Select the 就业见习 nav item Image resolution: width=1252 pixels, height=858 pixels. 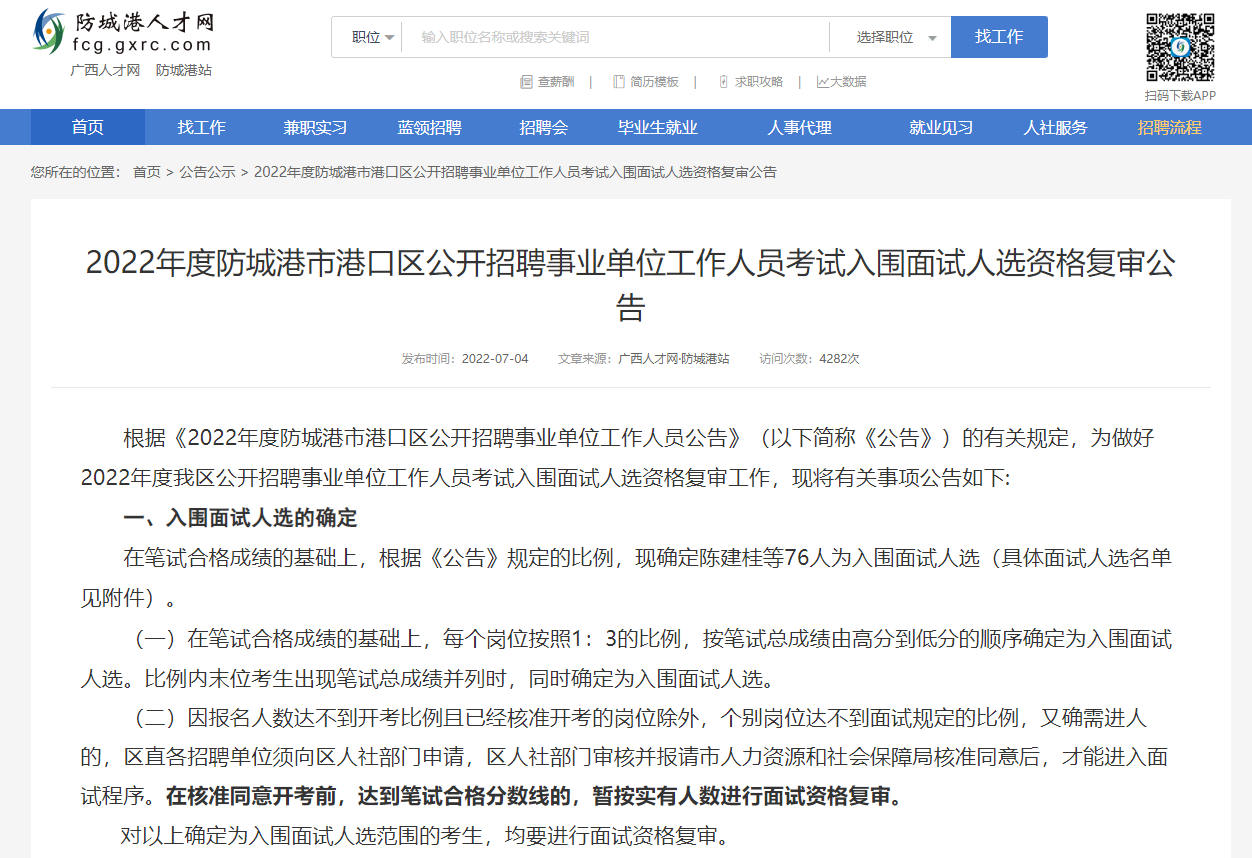[941, 127]
